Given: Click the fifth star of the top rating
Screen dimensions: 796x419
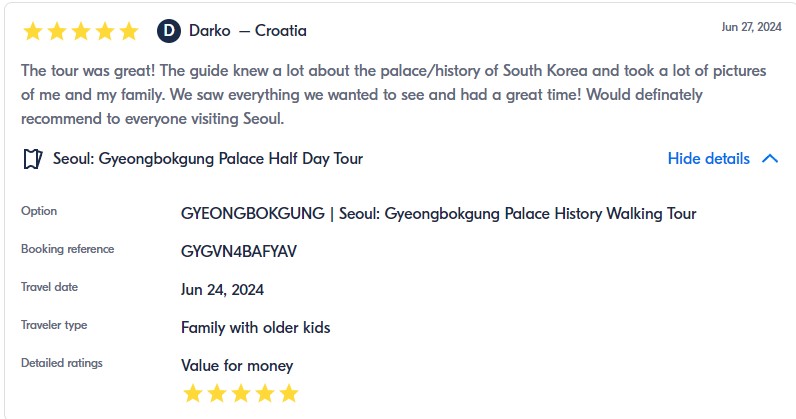Looking at the screenshot, I should click(129, 31).
